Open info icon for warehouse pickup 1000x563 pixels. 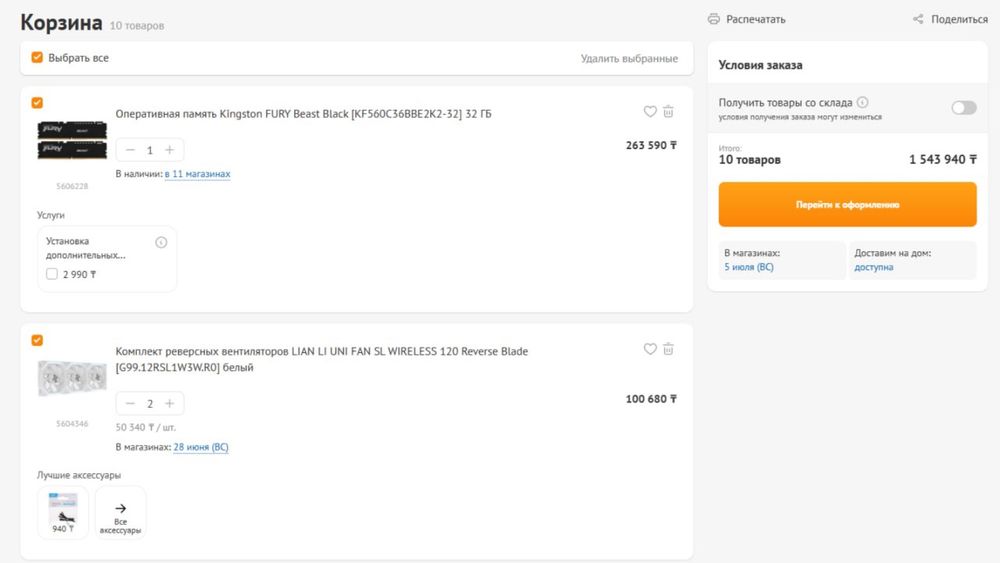(x=862, y=102)
